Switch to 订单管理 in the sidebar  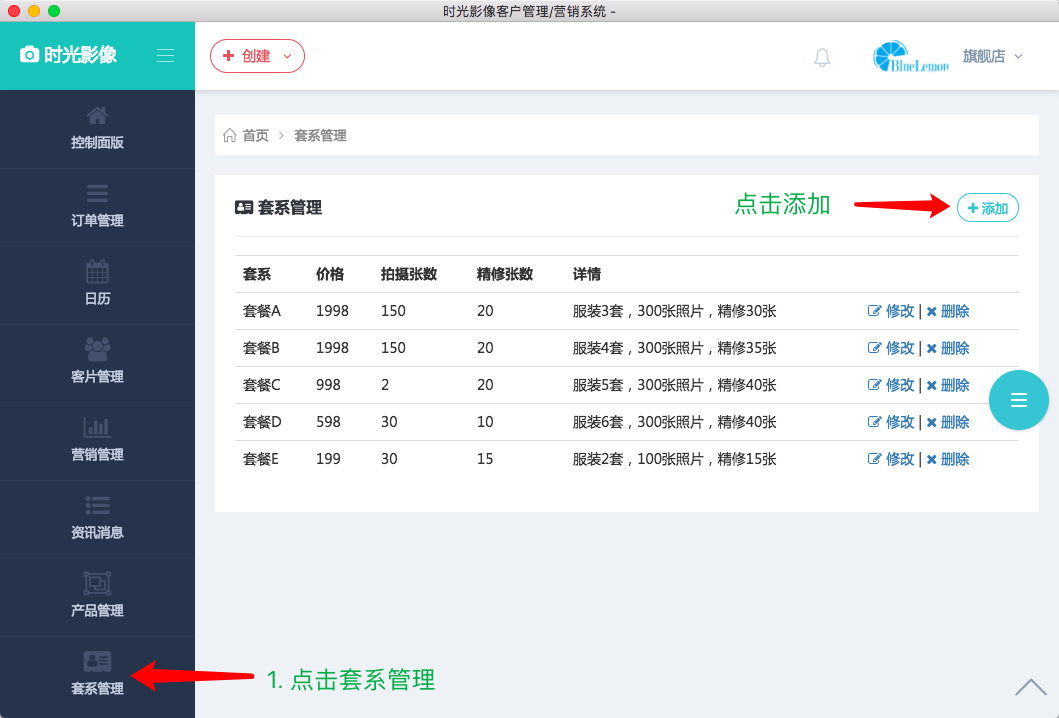coord(97,207)
